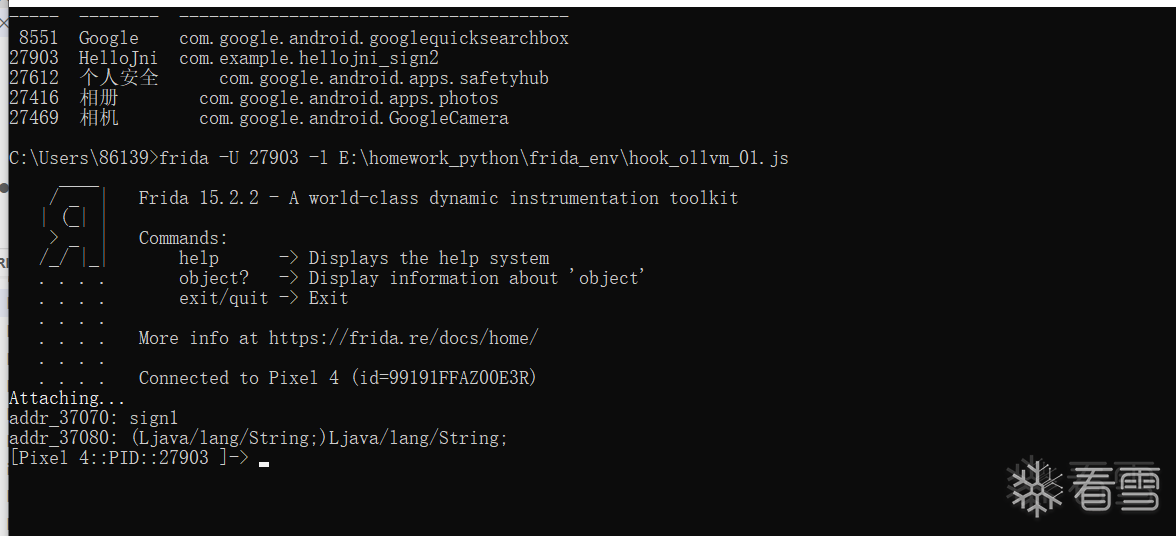Select the googlequicksearchbox package line
This screenshot has height=536, width=1176.
tap(289, 38)
